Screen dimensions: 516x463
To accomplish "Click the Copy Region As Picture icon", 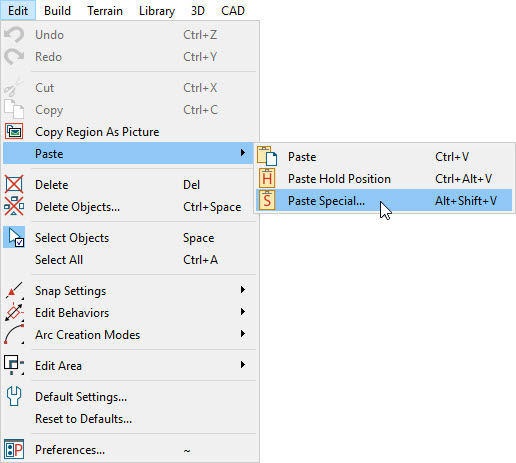I will (14, 131).
